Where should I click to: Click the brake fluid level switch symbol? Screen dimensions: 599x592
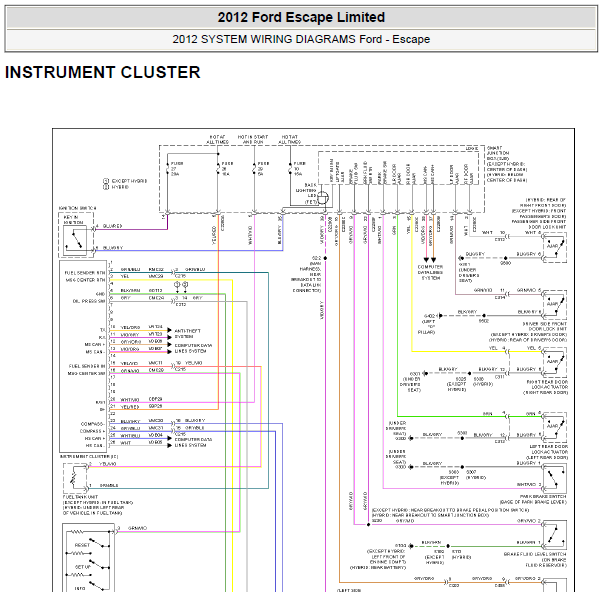554,535
